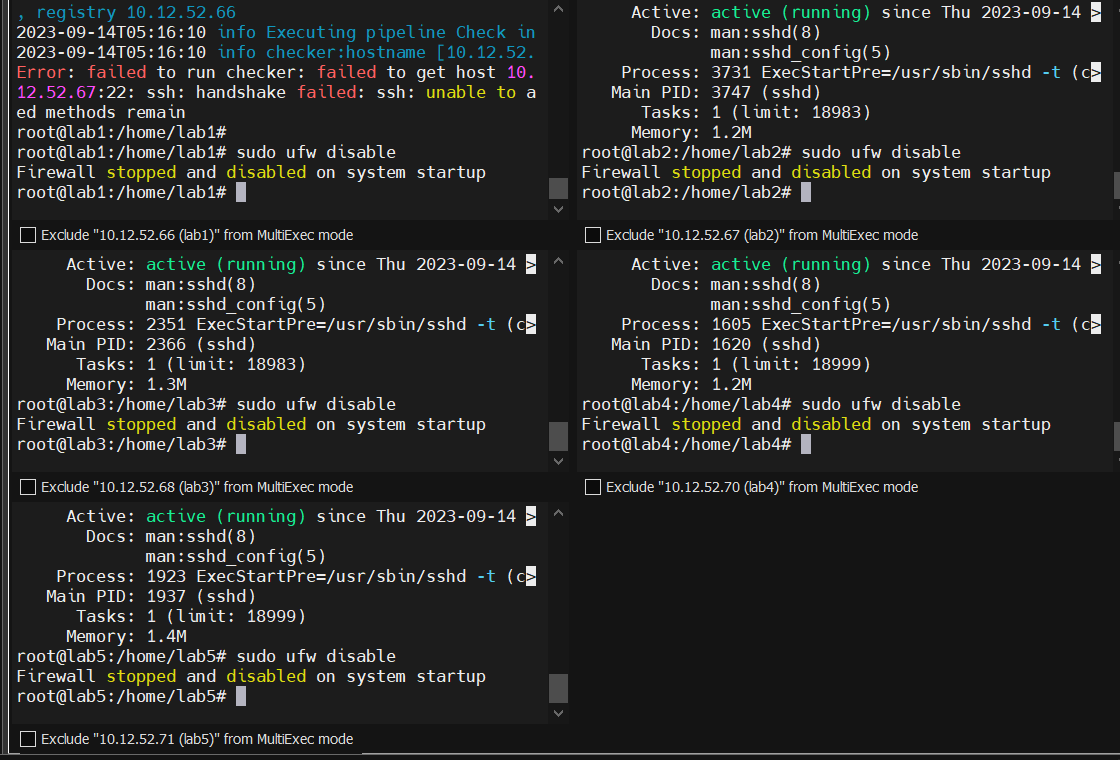
Task: Check the Exclude lab3 from MultiExec box
Action: pyautogui.click(x=29, y=487)
